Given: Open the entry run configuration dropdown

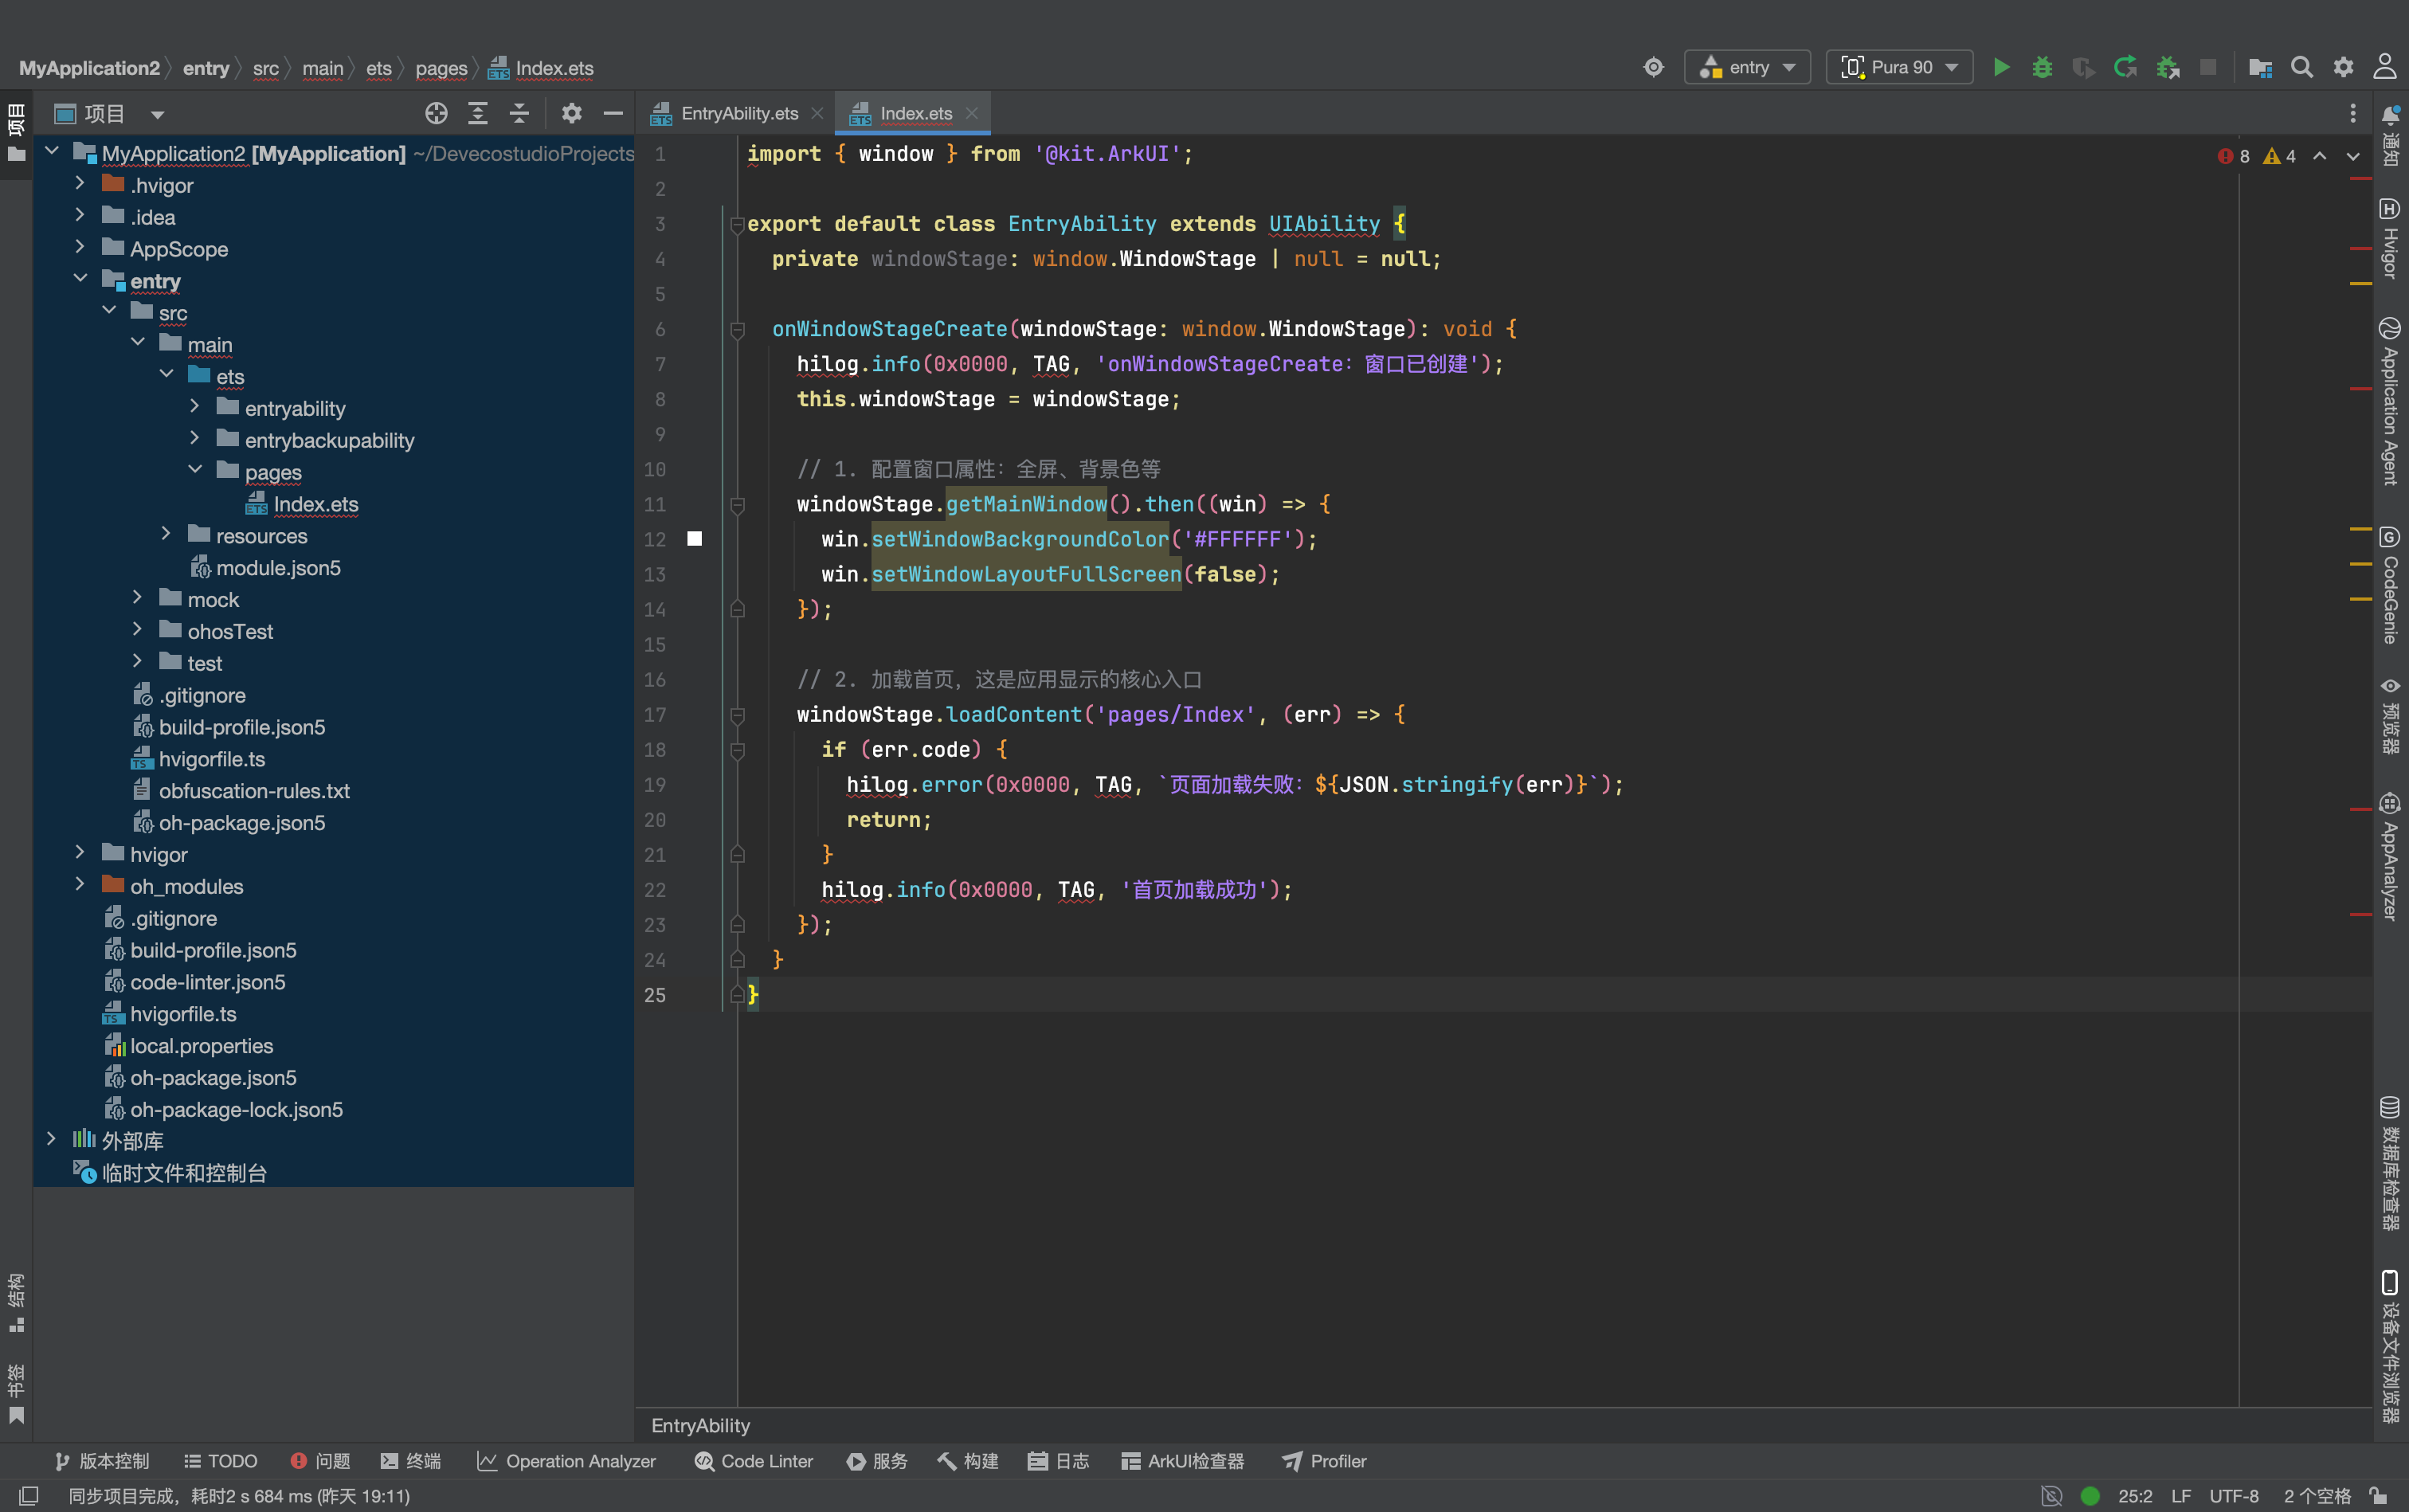Looking at the screenshot, I should click(x=1747, y=67).
